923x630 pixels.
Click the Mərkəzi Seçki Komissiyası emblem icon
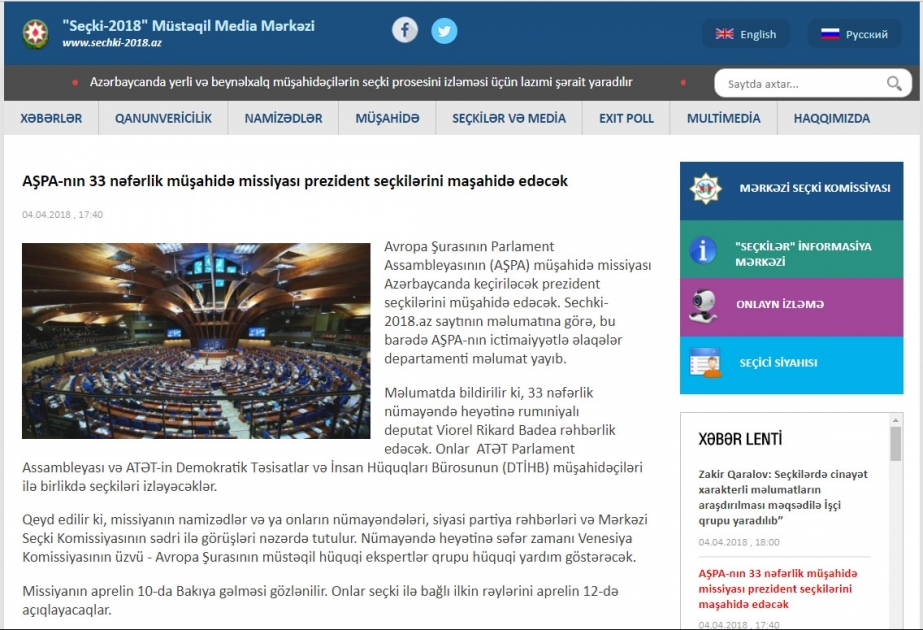pos(705,189)
